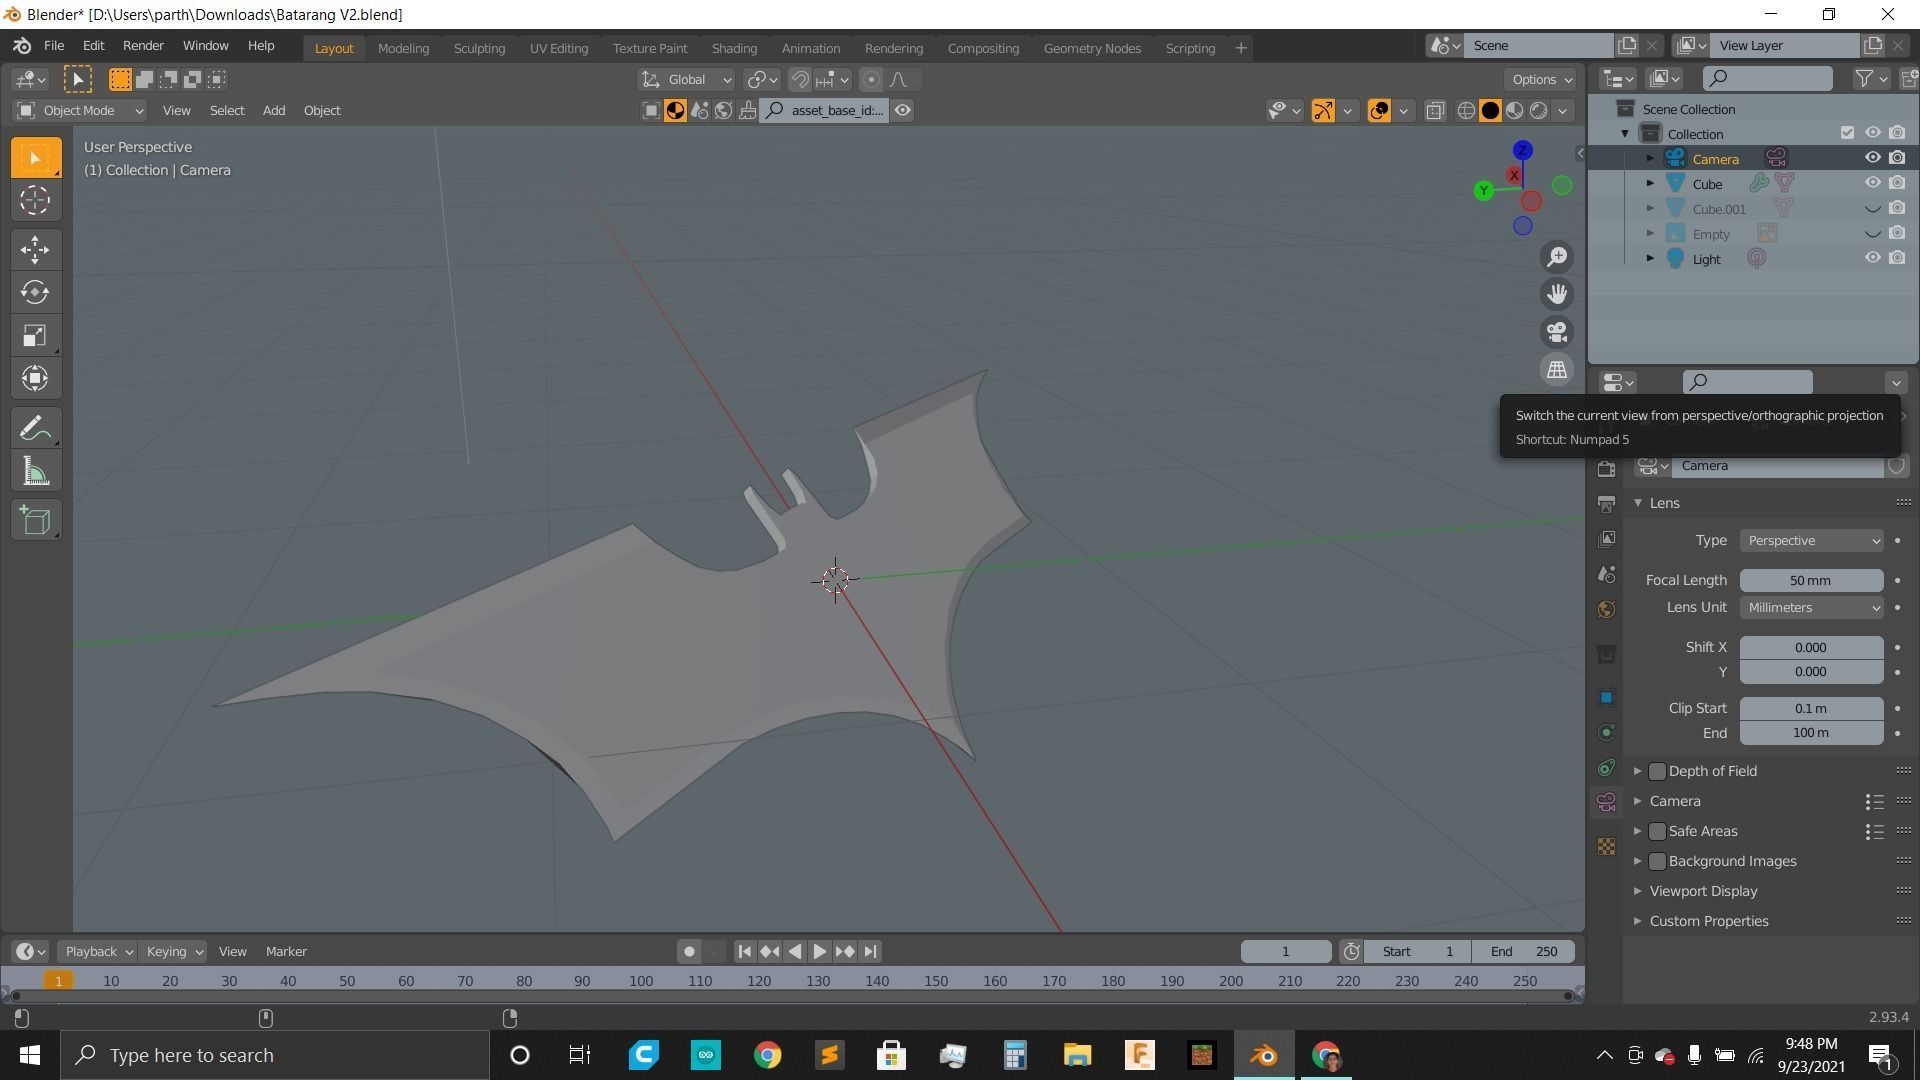
Task: Hide Light in viewport via eye icon
Action: pyautogui.click(x=1872, y=258)
